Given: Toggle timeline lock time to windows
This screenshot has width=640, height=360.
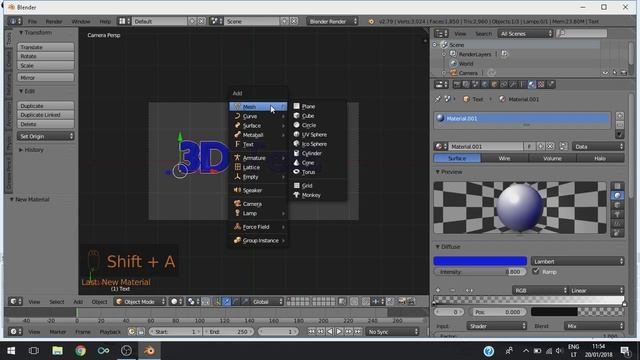Looking at the screenshot, I should point(140,331).
